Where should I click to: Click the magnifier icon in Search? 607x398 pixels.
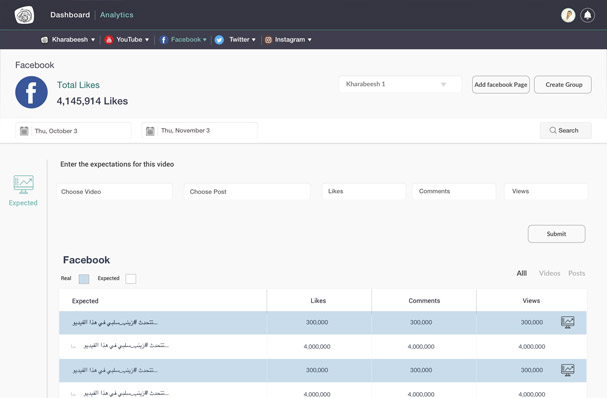553,130
